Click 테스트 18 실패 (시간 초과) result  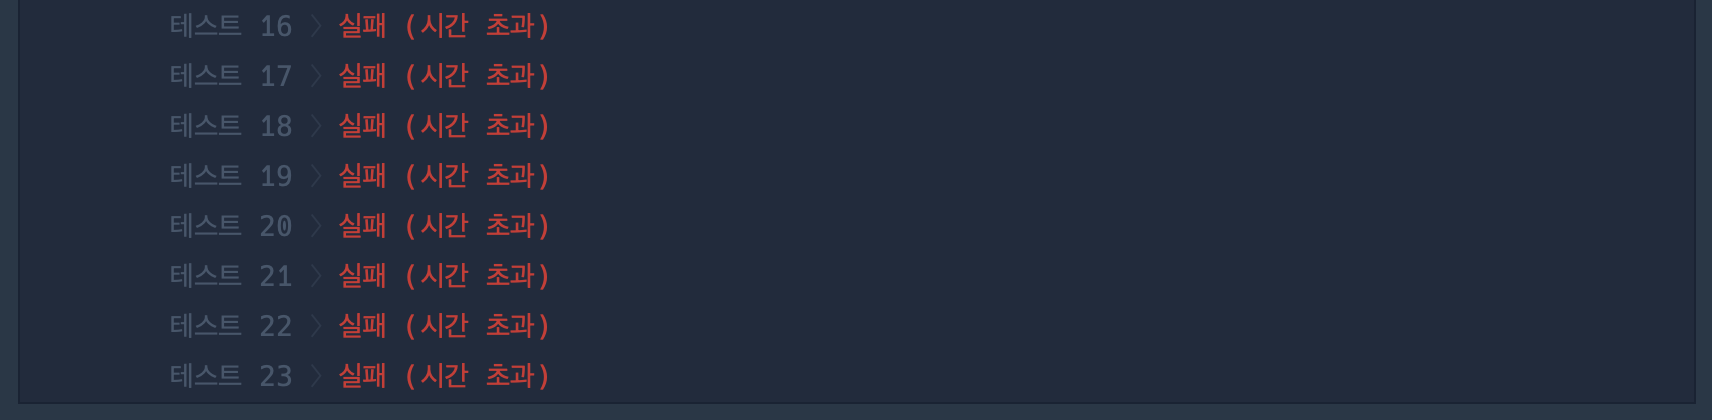coord(444,126)
